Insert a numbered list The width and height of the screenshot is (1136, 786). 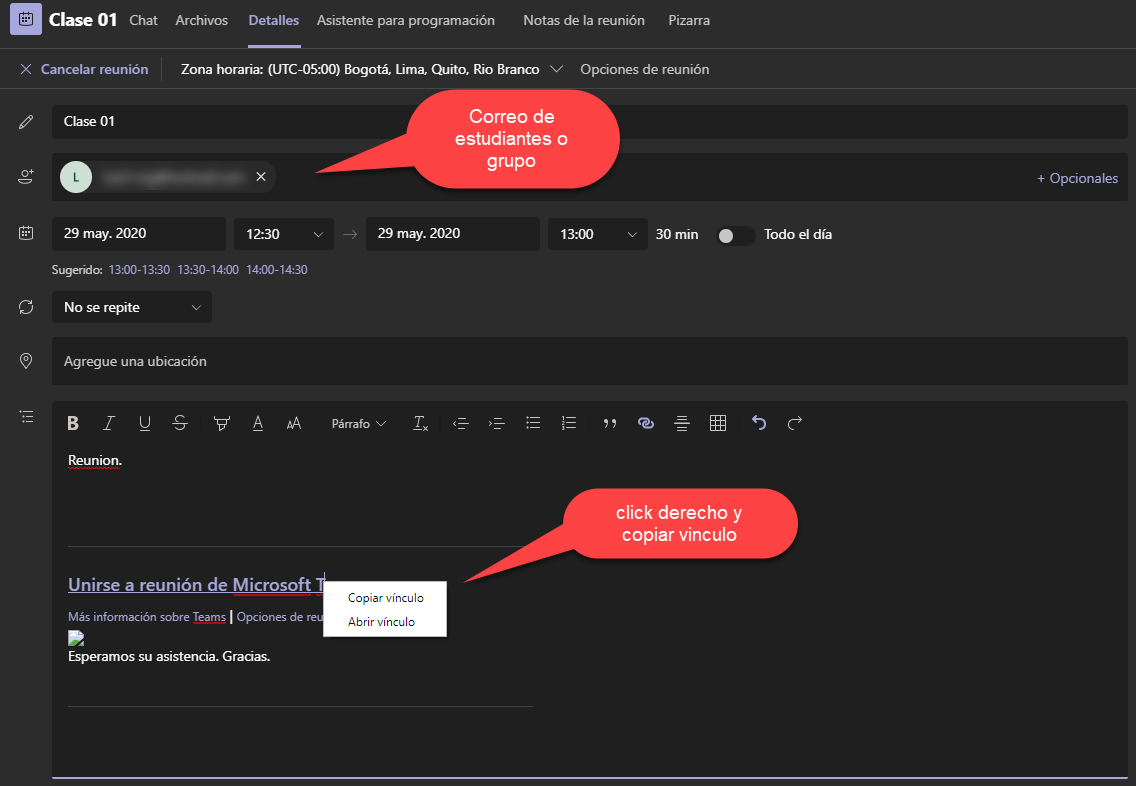pos(569,423)
